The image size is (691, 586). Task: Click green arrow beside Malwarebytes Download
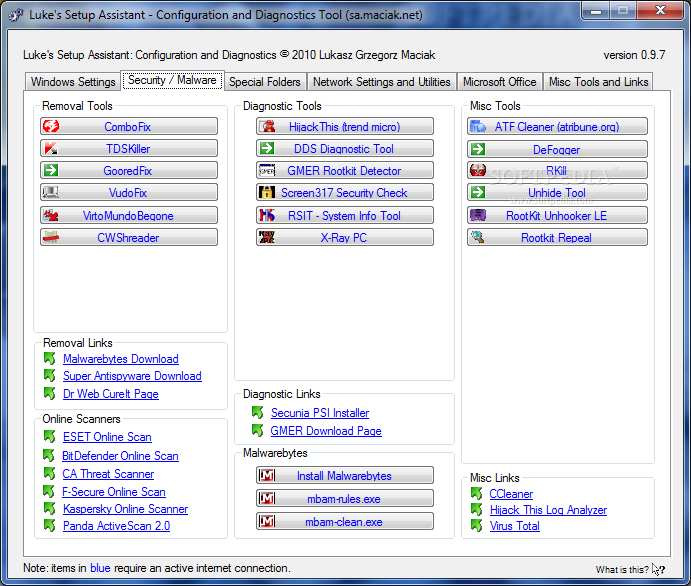click(50, 359)
